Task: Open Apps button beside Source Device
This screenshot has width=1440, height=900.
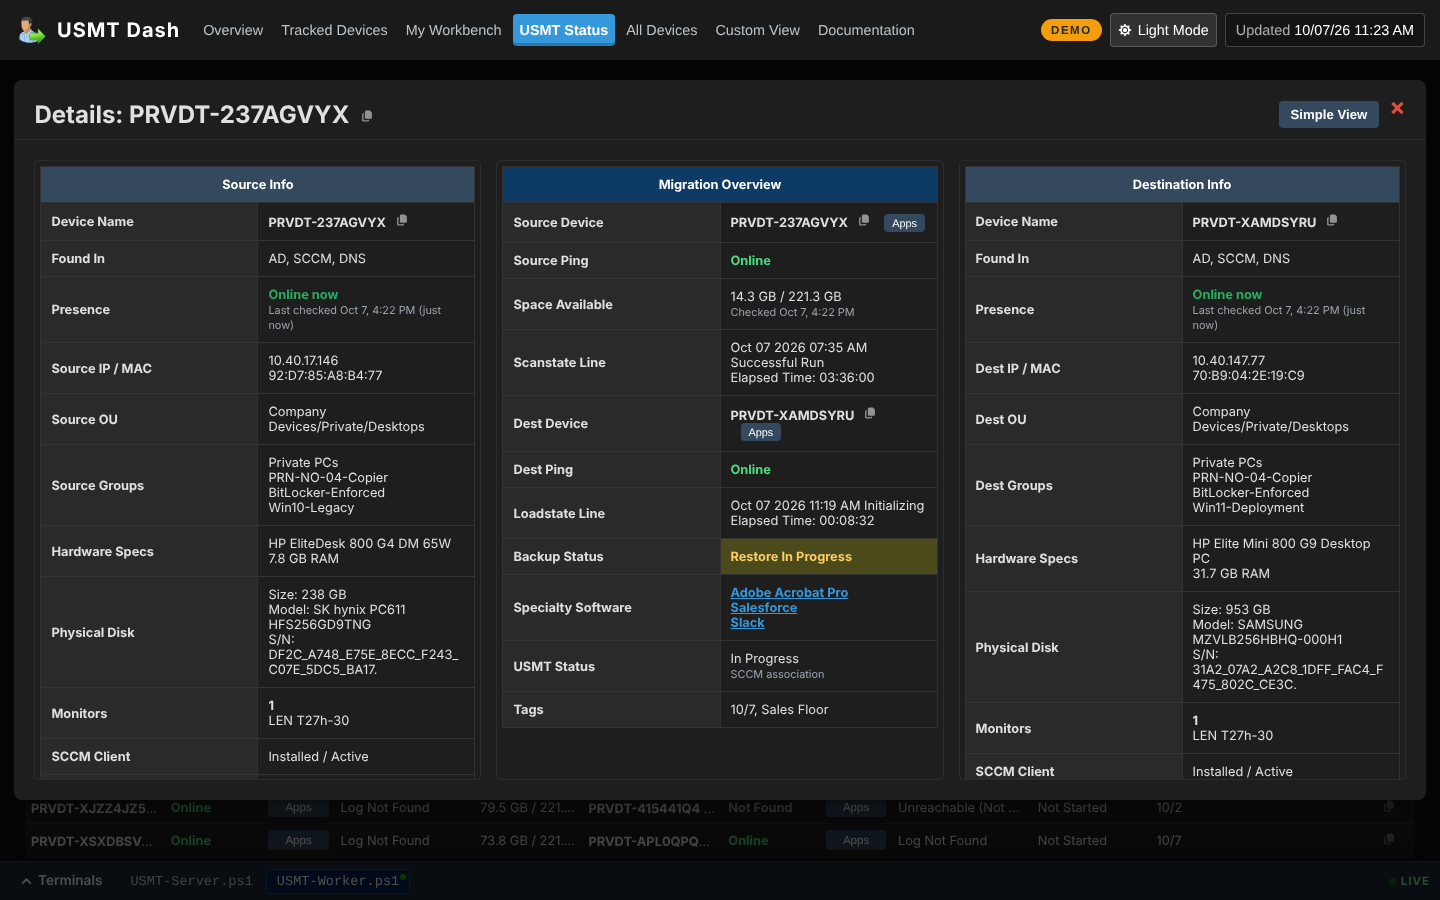Action: click(x=904, y=223)
